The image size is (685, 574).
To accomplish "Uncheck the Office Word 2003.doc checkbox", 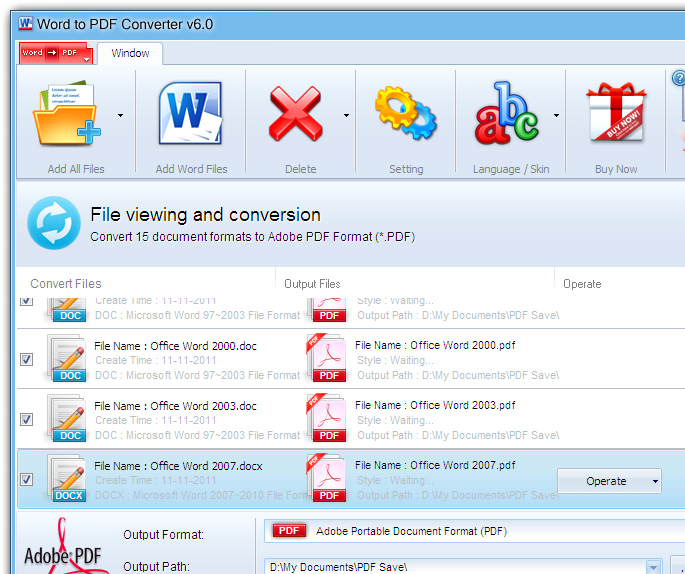I will (27, 419).
